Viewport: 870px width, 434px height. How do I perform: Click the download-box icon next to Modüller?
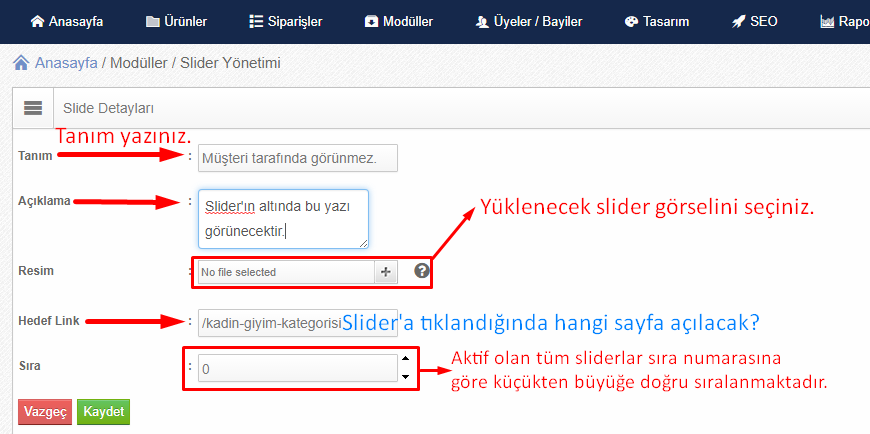[x=371, y=22]
